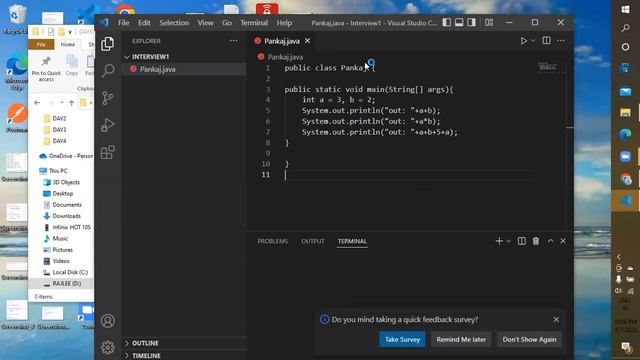The width and height of the screenshot is (640, 360).
Task: Switch to the TERMINAL panel tab
Action: tap(352, 241)
